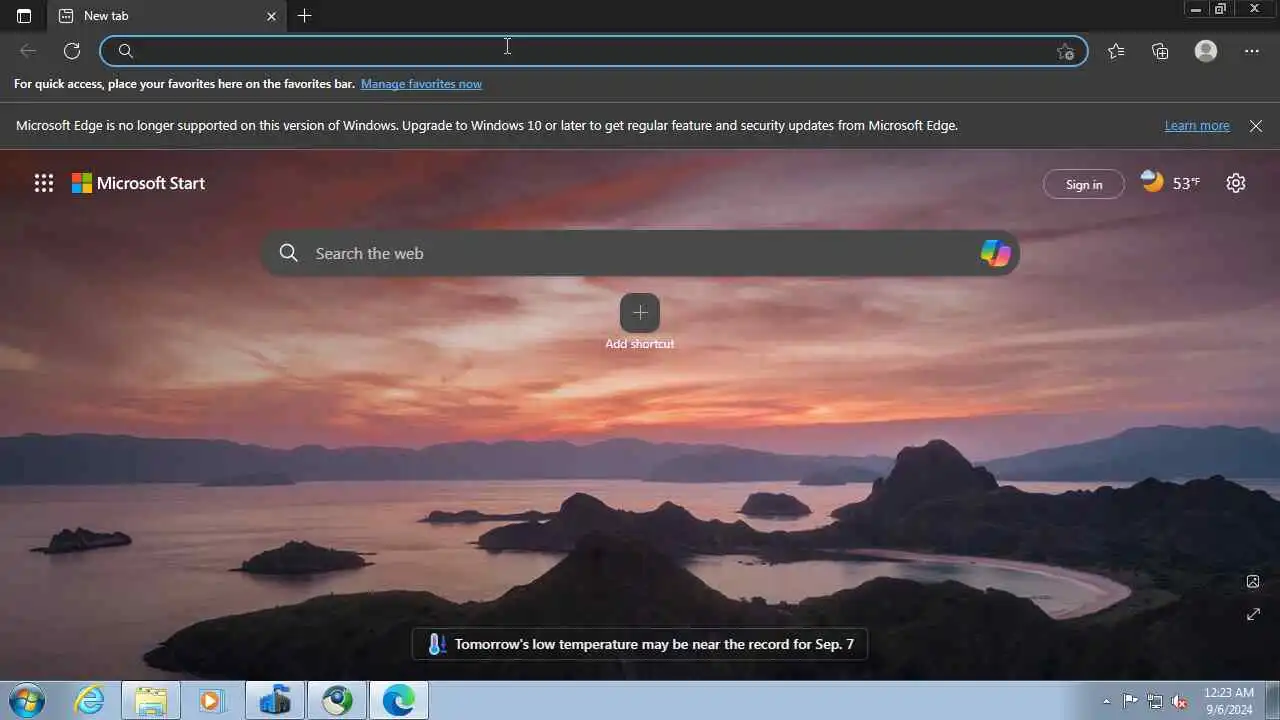View the 53°F temperature details

pos(1186,183)
